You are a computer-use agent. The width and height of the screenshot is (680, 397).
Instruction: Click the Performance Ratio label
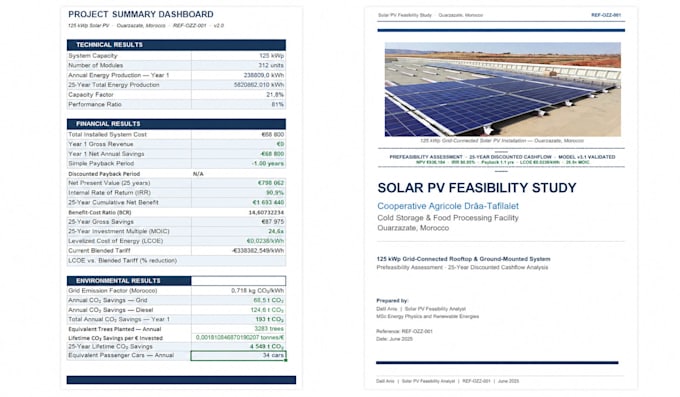click(95, 104)
